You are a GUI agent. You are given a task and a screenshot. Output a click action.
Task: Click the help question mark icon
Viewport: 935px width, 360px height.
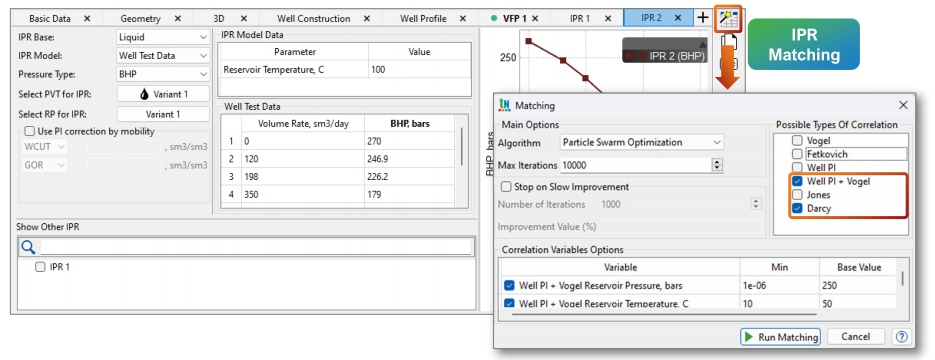tap(900, 337)
